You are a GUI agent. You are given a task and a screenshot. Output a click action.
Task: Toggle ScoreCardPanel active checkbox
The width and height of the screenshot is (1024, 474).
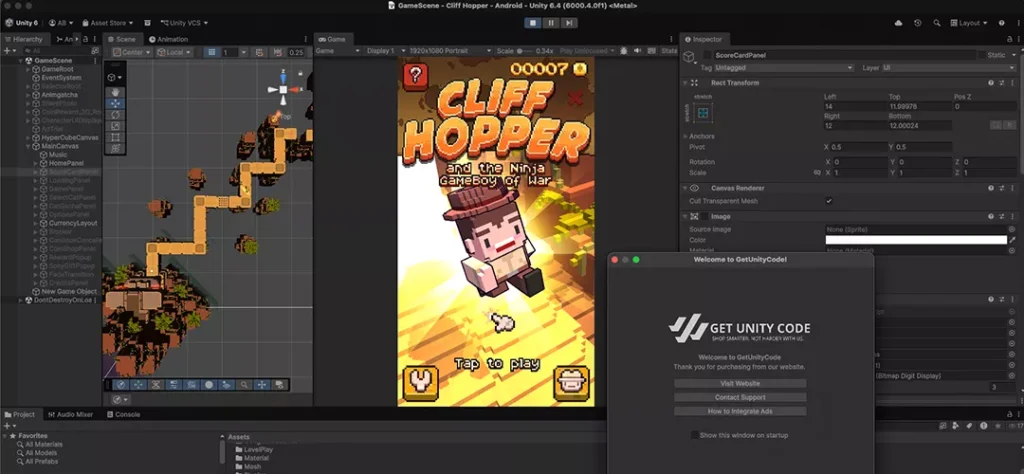click(707, 55)
